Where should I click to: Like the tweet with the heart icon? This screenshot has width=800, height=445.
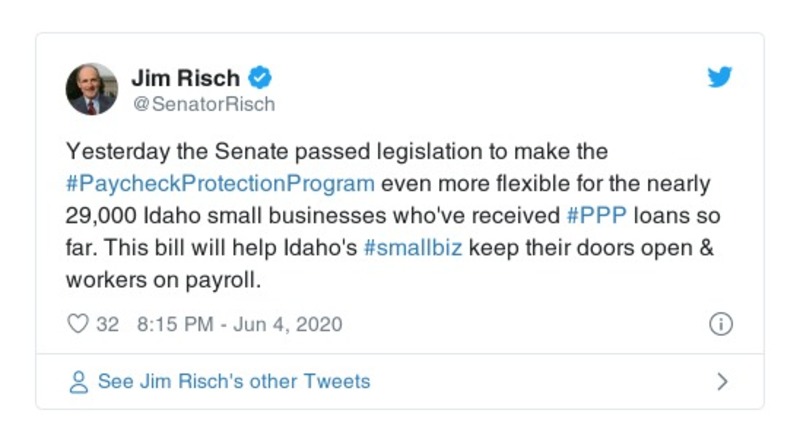[x=77, y=324]
